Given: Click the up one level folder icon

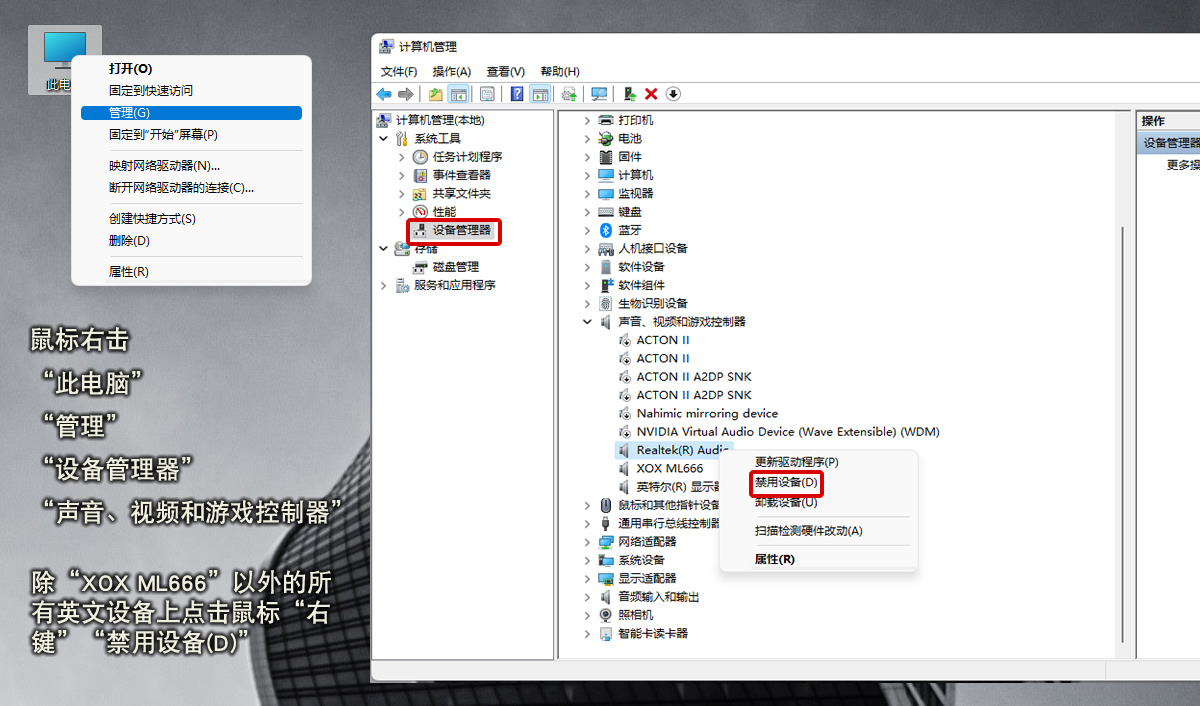Looking at the screenshot, I should pyautogui.click(x=435, y=94).
